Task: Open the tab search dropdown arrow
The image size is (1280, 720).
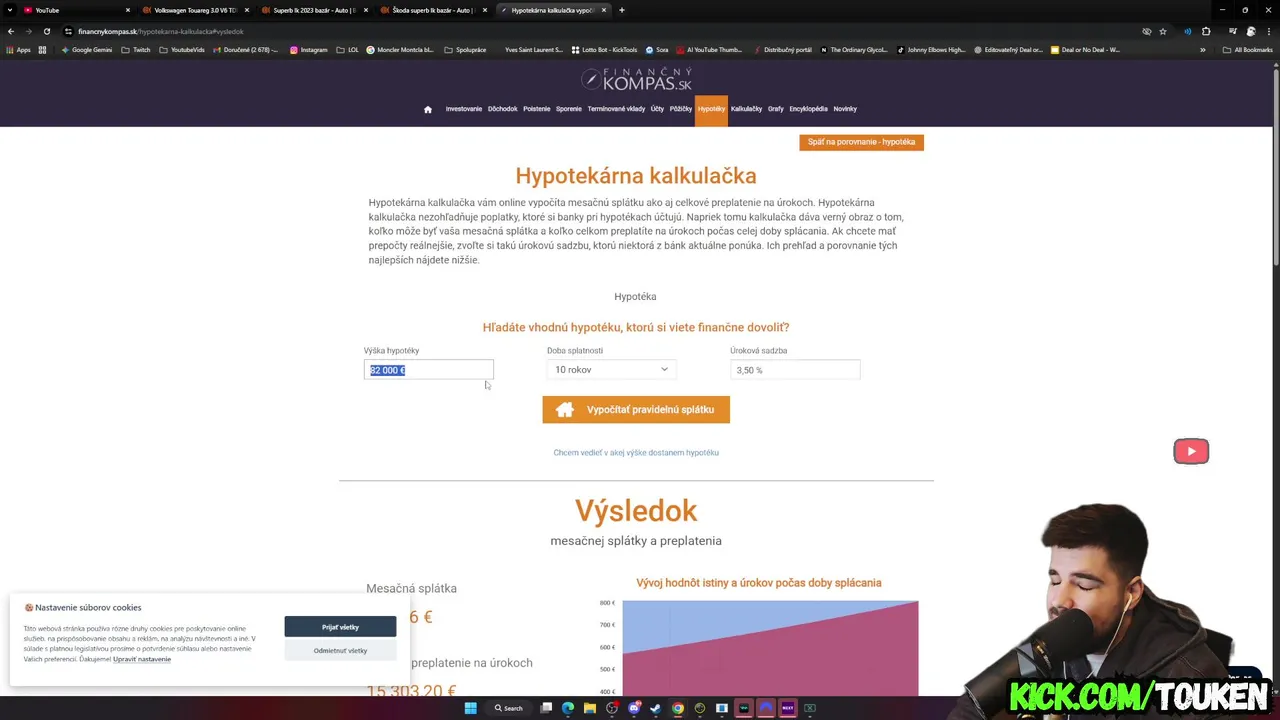Action: click(10, 10)
